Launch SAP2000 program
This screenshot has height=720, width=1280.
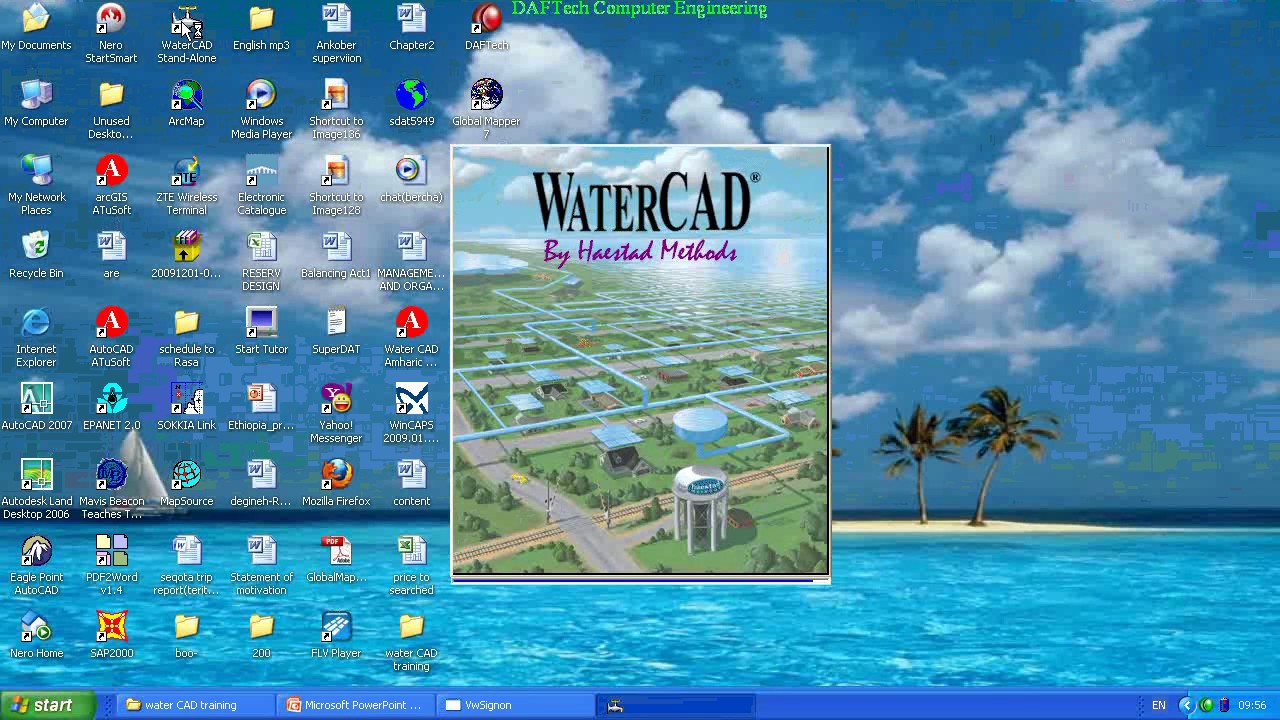pos(111,627)
